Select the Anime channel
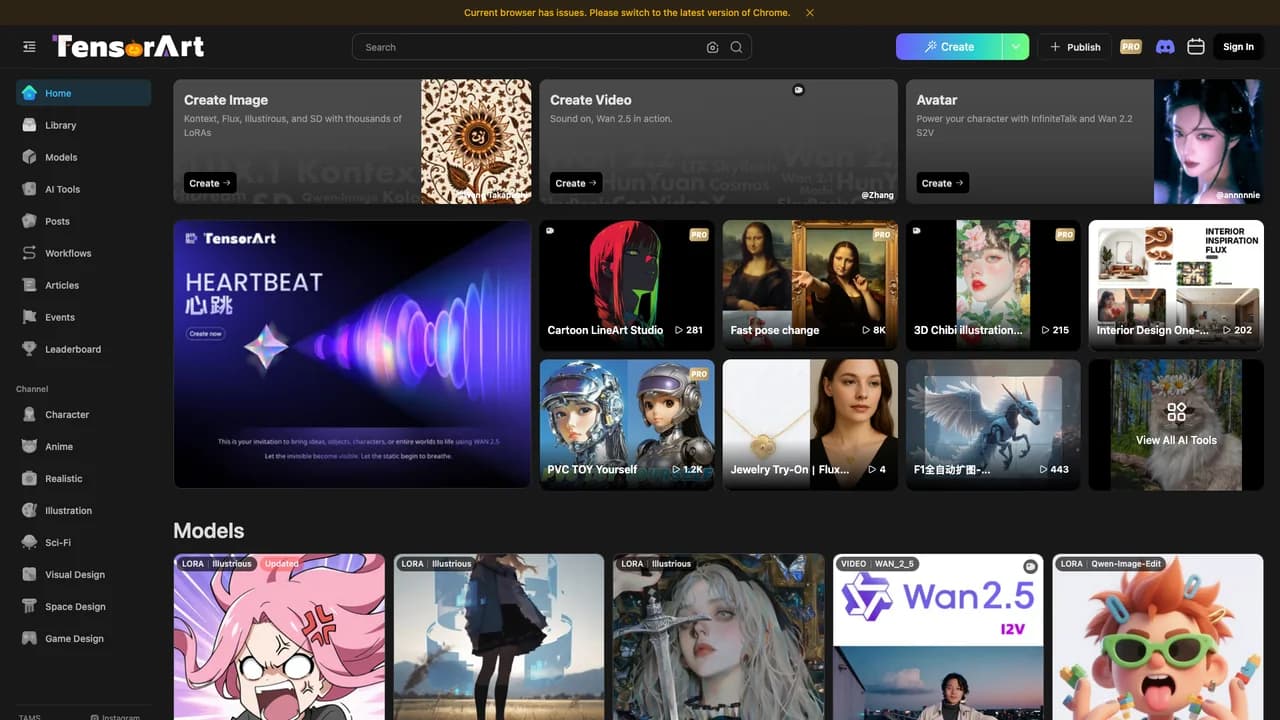1280x720 pixels. coord(83,446)
